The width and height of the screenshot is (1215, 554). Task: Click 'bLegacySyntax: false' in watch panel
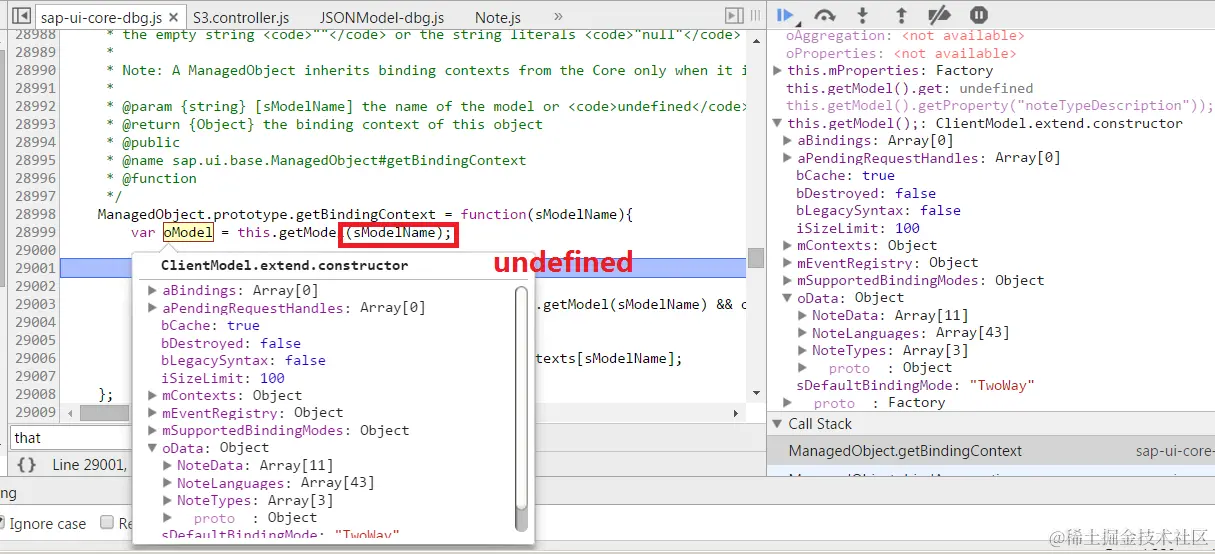coord(878,211)
